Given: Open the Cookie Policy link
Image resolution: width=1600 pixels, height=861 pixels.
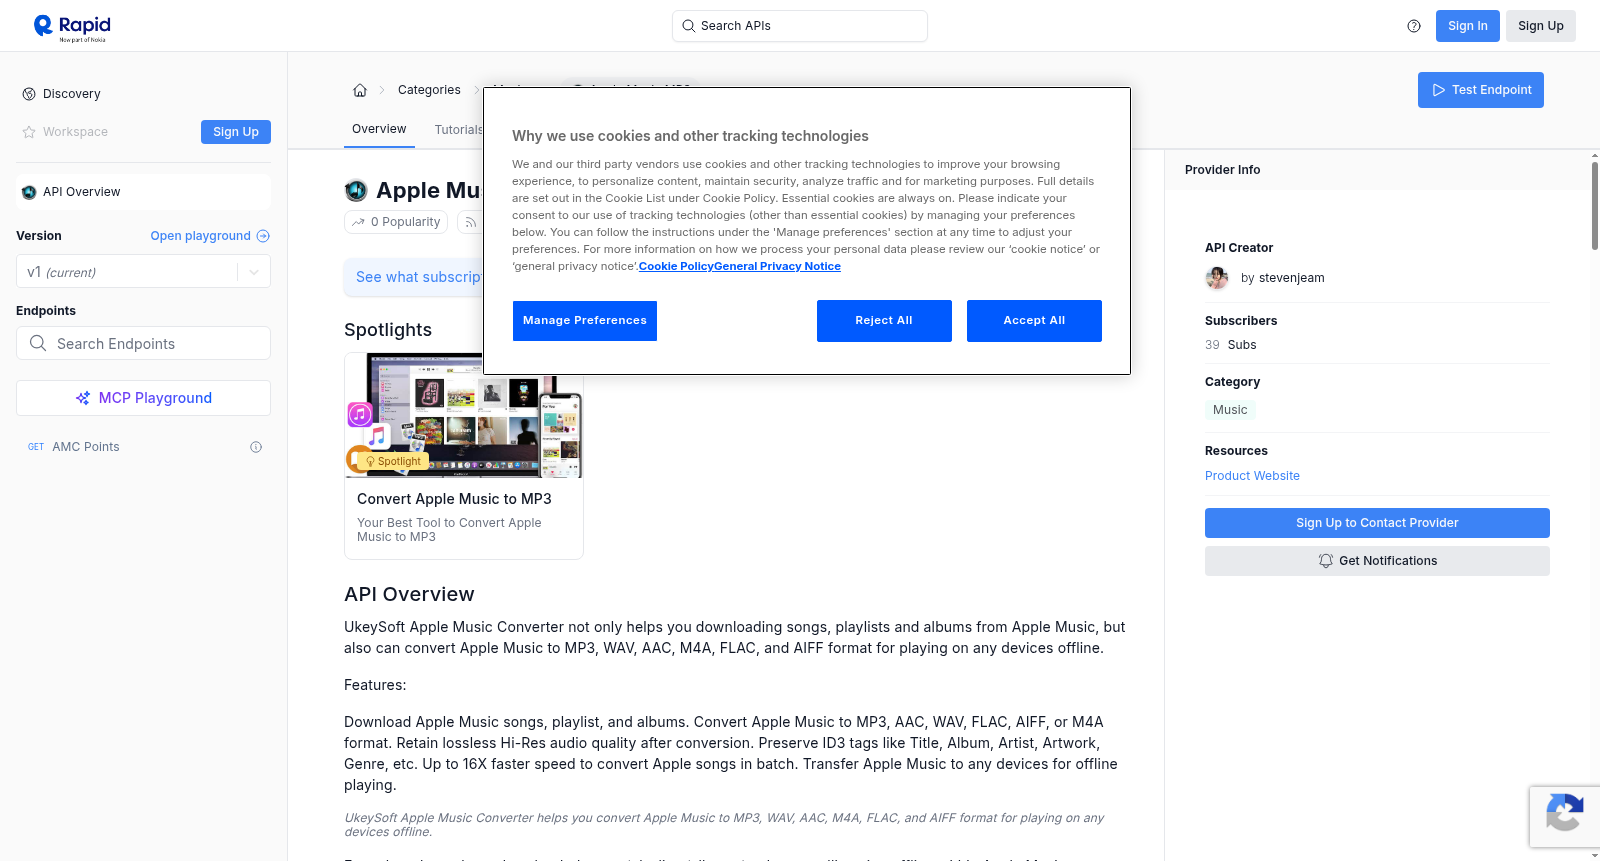Looking at the screenshot, I should pyautogui.click(x=676, y=266).
